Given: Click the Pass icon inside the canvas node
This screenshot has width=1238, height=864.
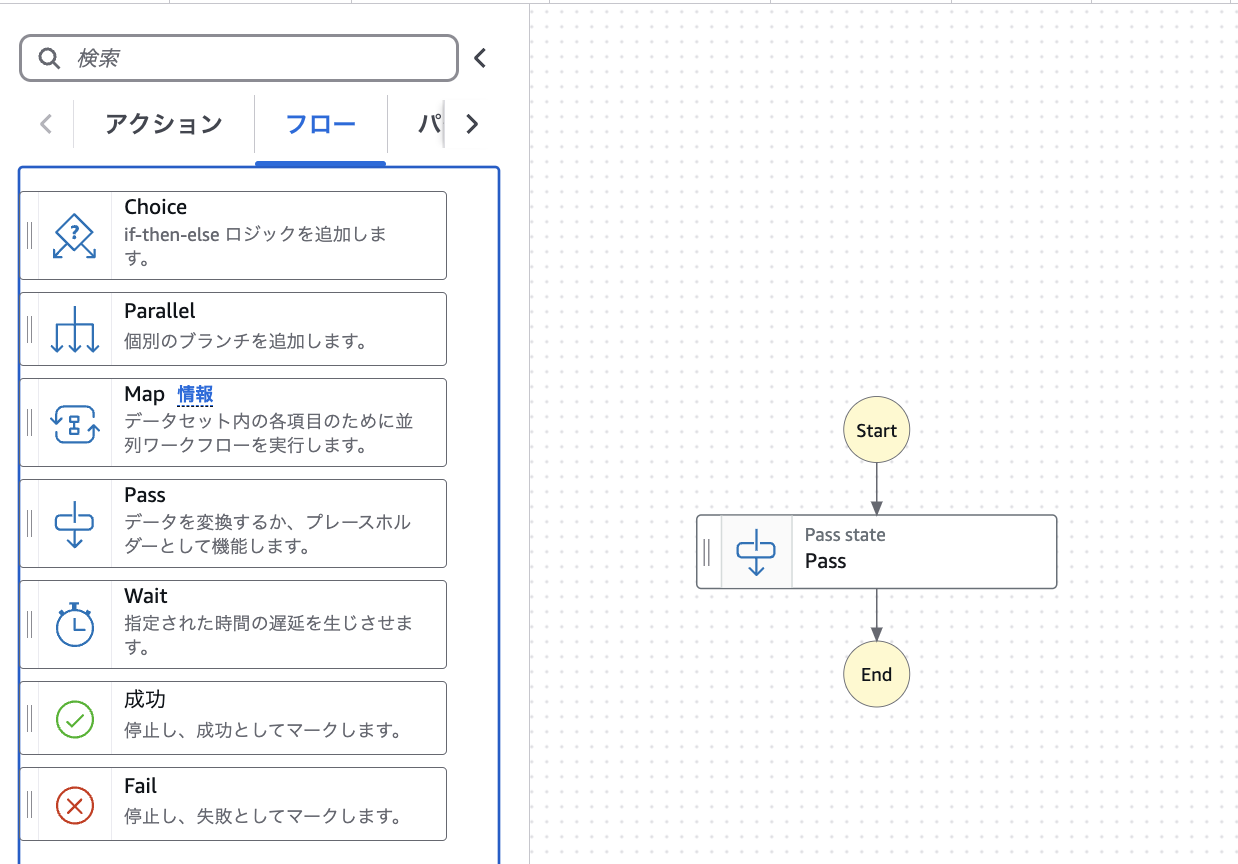Looking at the screenshot, I should point(757,551).
